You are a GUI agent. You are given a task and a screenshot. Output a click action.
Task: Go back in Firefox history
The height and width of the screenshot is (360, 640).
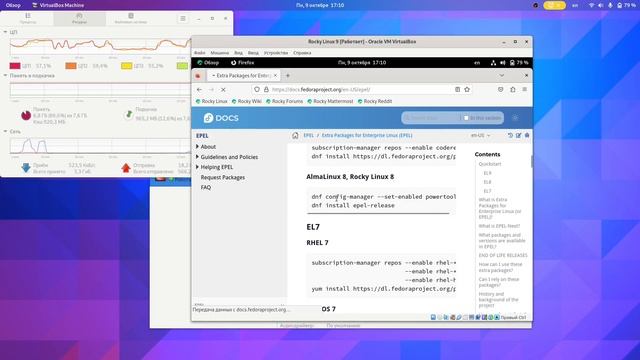199,89
